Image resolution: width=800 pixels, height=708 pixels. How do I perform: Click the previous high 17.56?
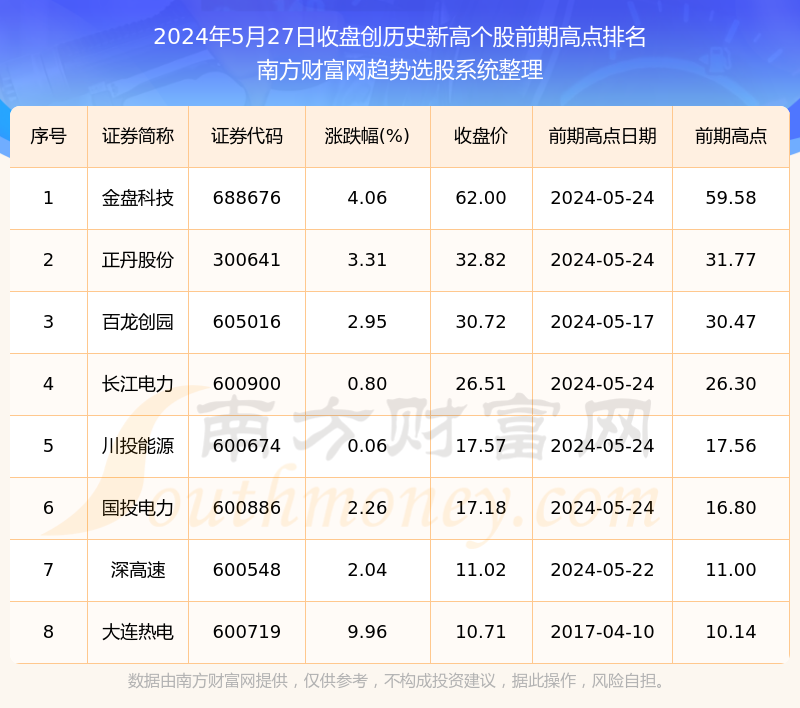point(731,446)
